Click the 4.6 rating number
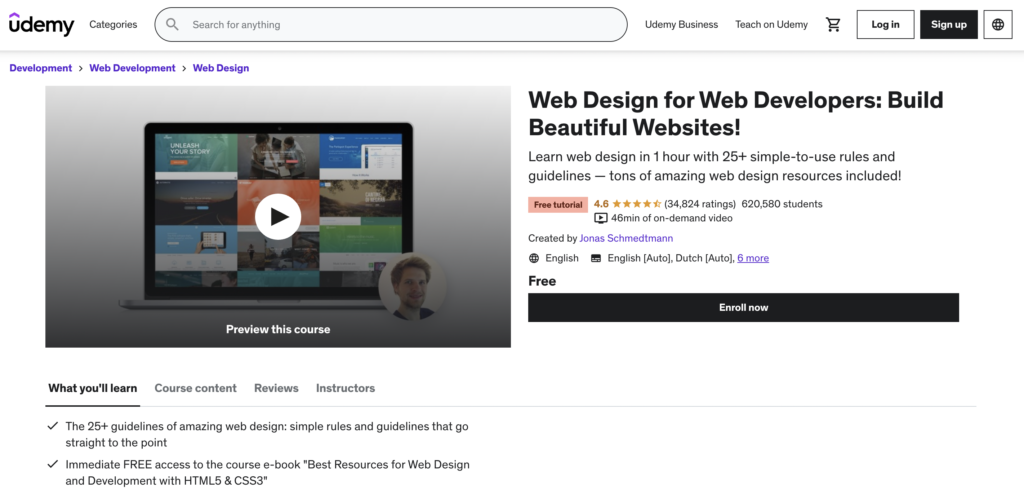This screenshot has height=494, width=1024. [x=601, y=204]
